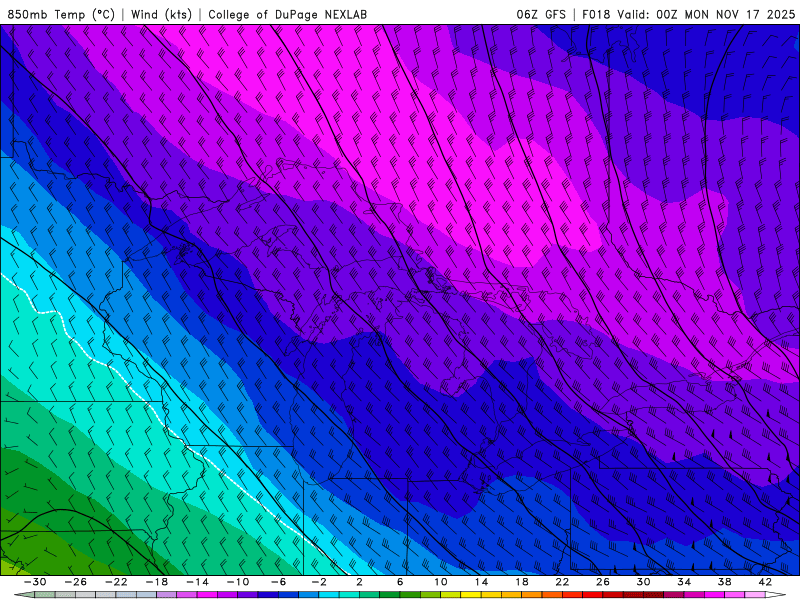Click the right arrow end of the color bar
Viewport: 800px width, 600px height.
pyautogui.click(x=776, y=595)
